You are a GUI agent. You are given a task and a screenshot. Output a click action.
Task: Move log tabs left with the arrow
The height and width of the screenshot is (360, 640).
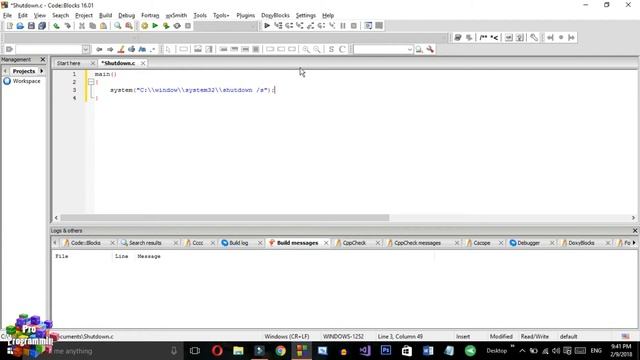coord(55,243)
